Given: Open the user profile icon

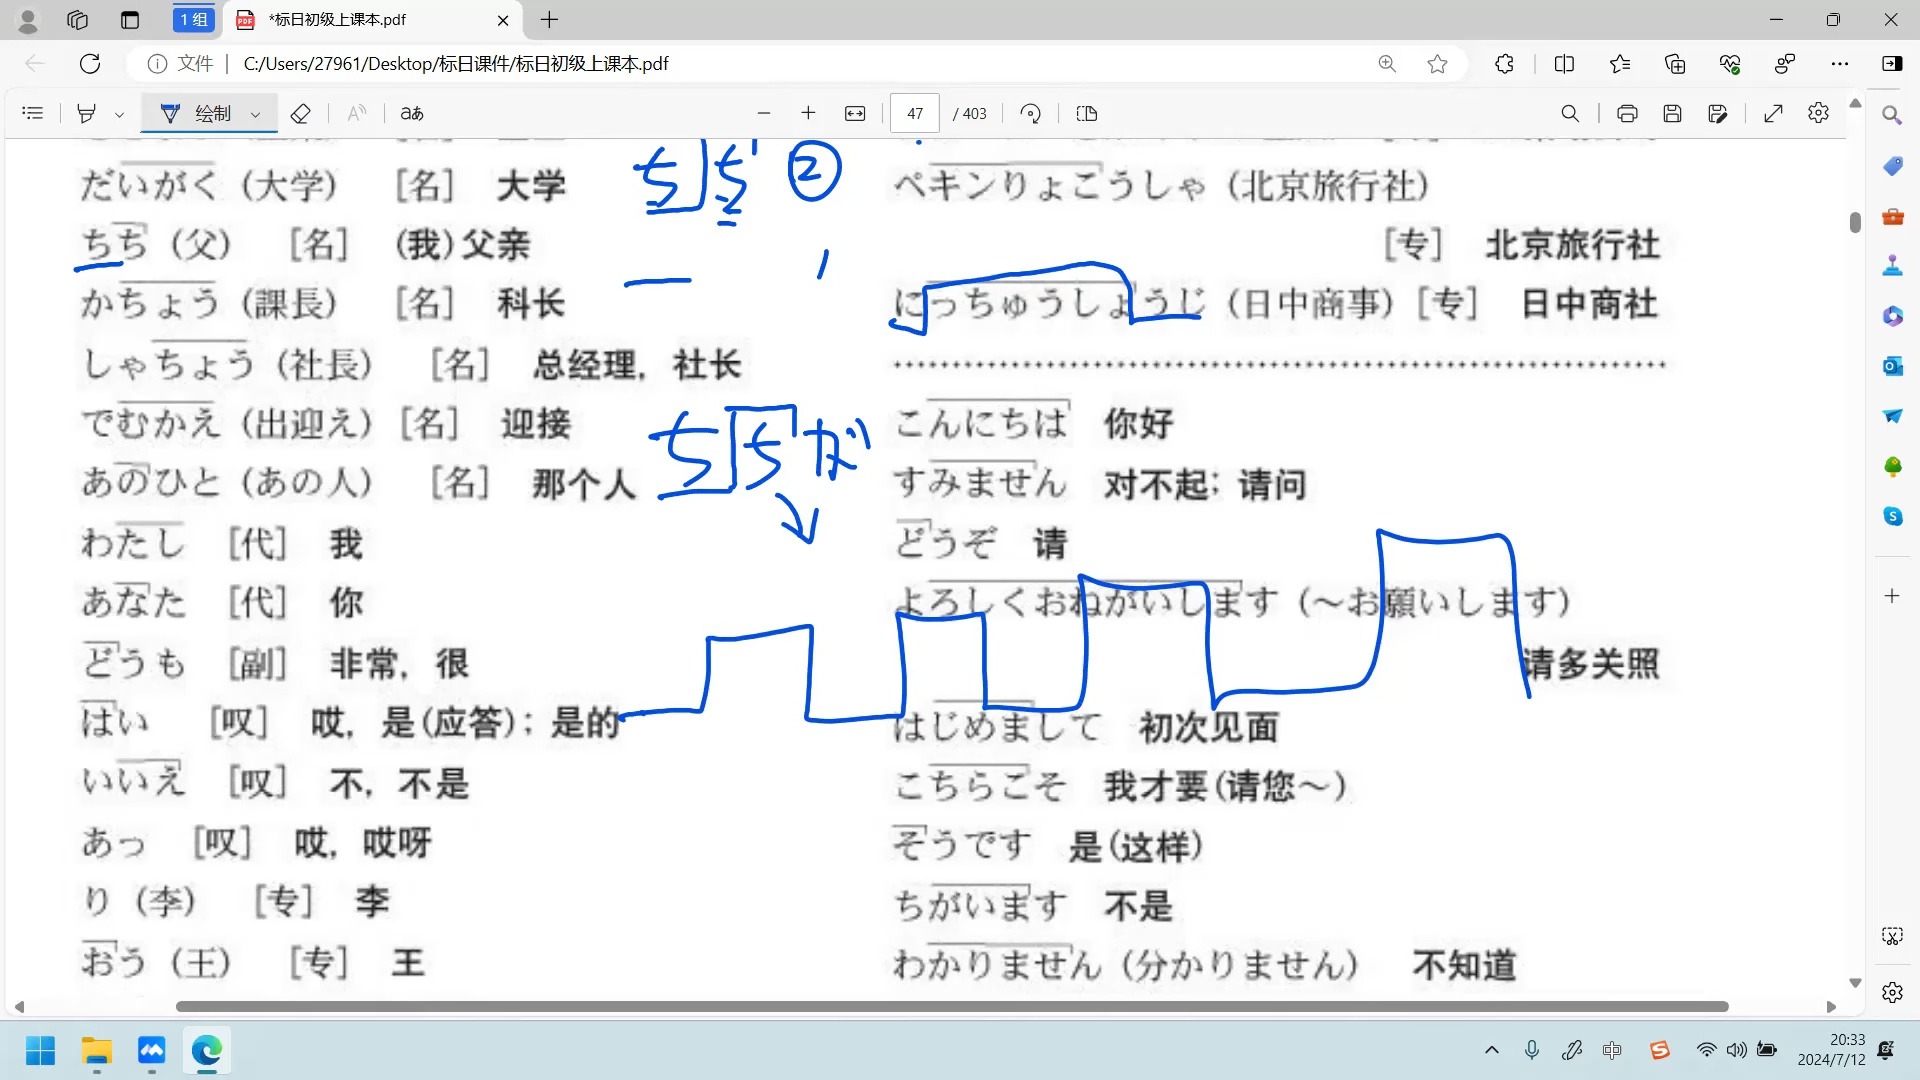Looking at the screenshot, I should (28, 19).
